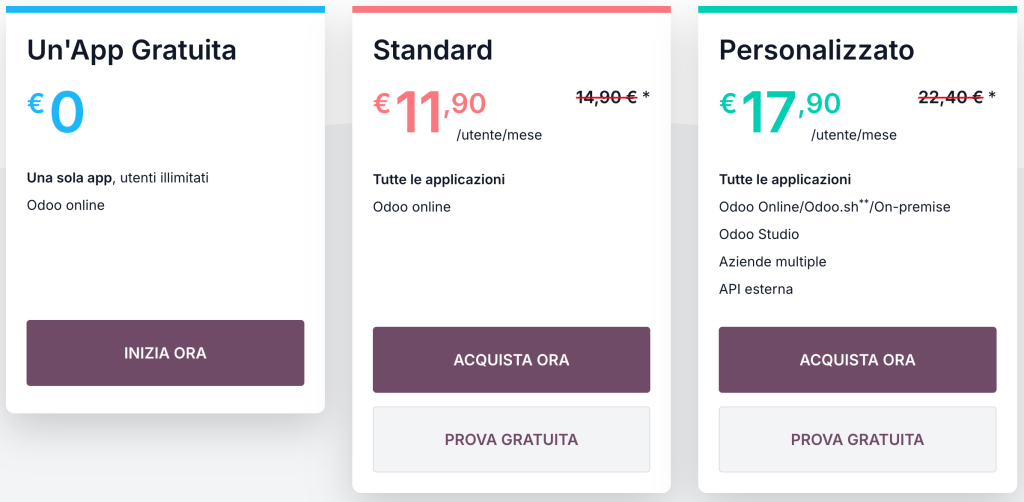Click "Tutte le applicazioni" in the Standard card

point(439,180)
